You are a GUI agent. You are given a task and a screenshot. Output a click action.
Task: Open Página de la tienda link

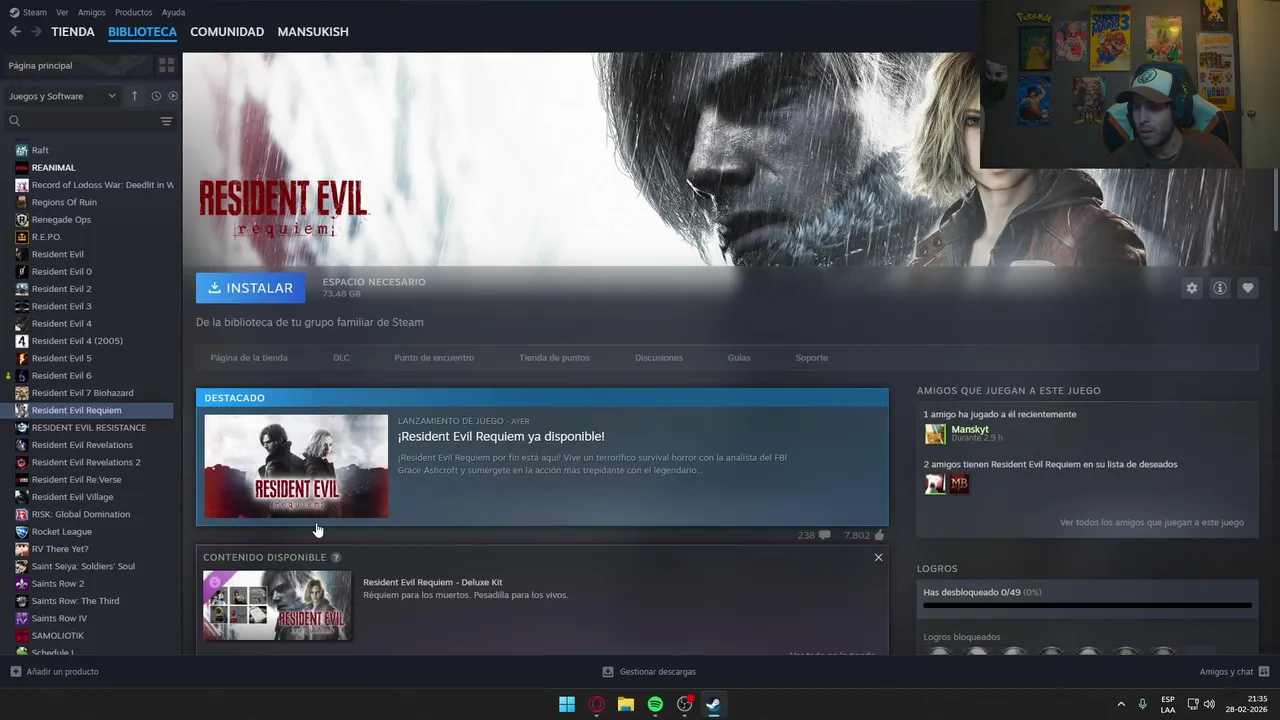coord(249,358)
